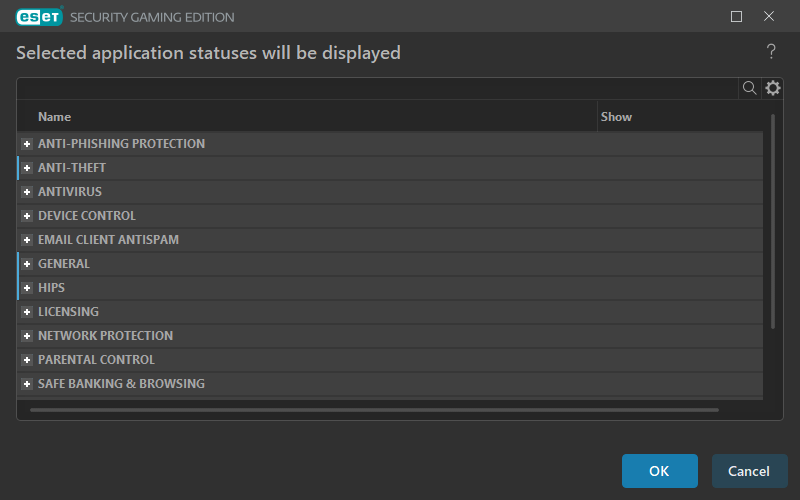This screenshot has height=500, width=800.
Task: Click the ESET logo
Action: pos(39,17)
